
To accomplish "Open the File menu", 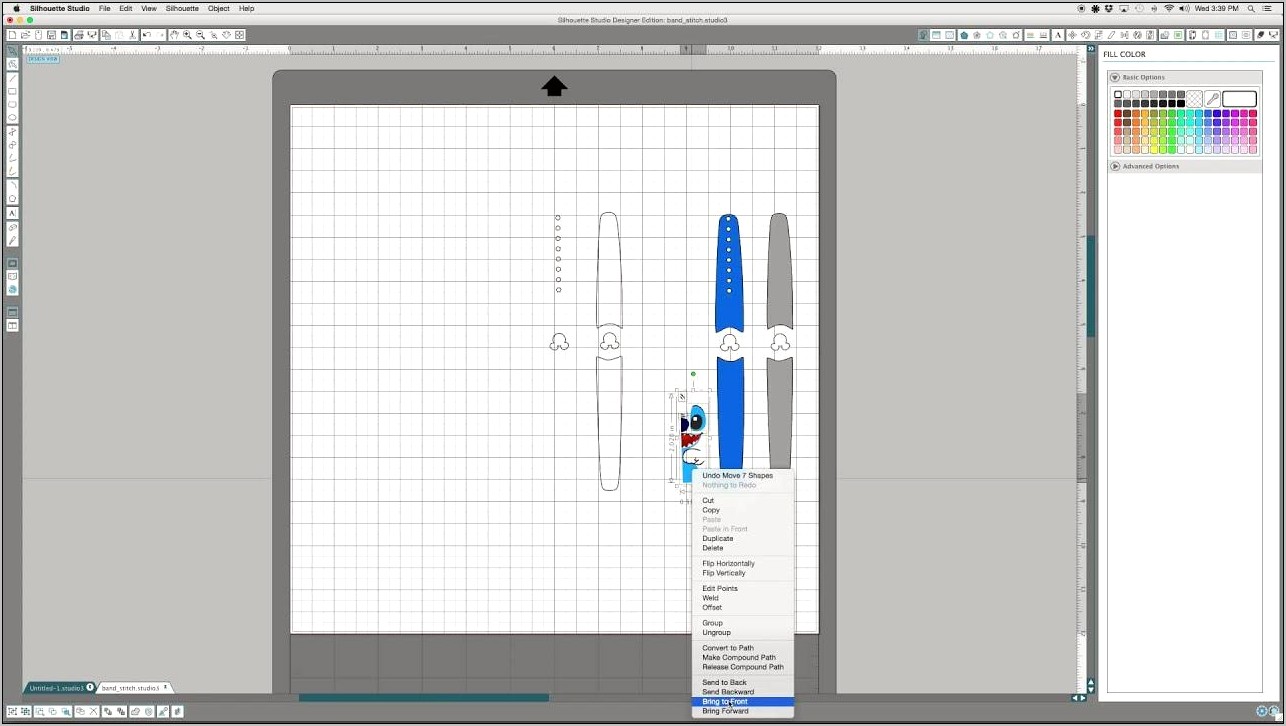I will click(104, 8).
